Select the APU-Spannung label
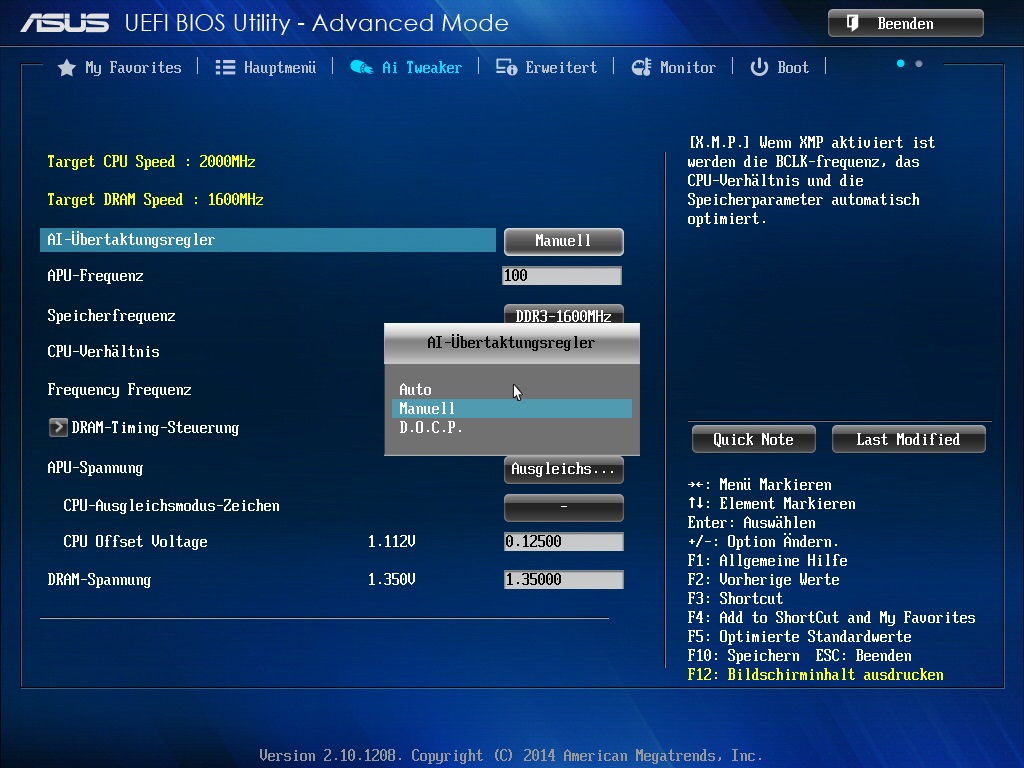 click(95, 468)
